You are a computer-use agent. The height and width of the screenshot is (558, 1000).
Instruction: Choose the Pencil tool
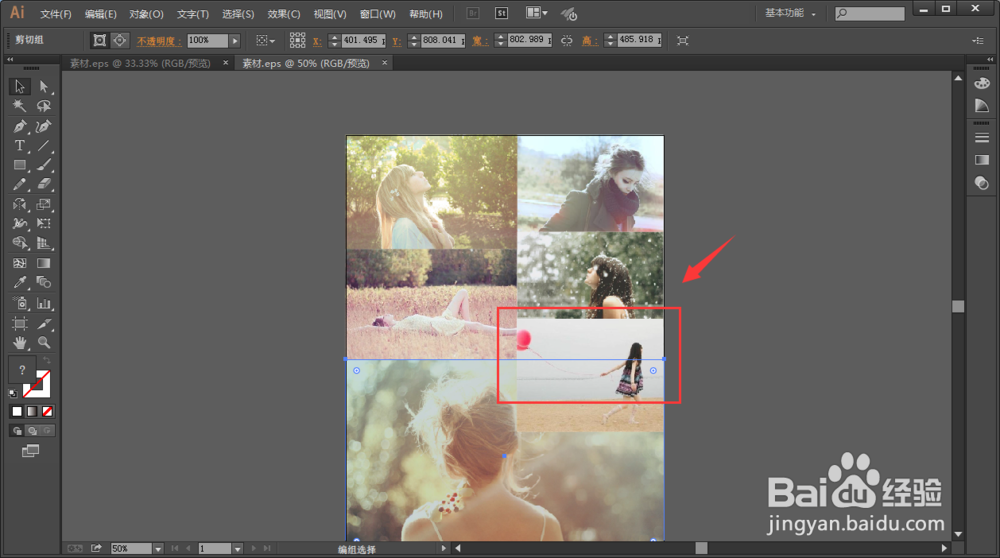[x=20, y=184]
